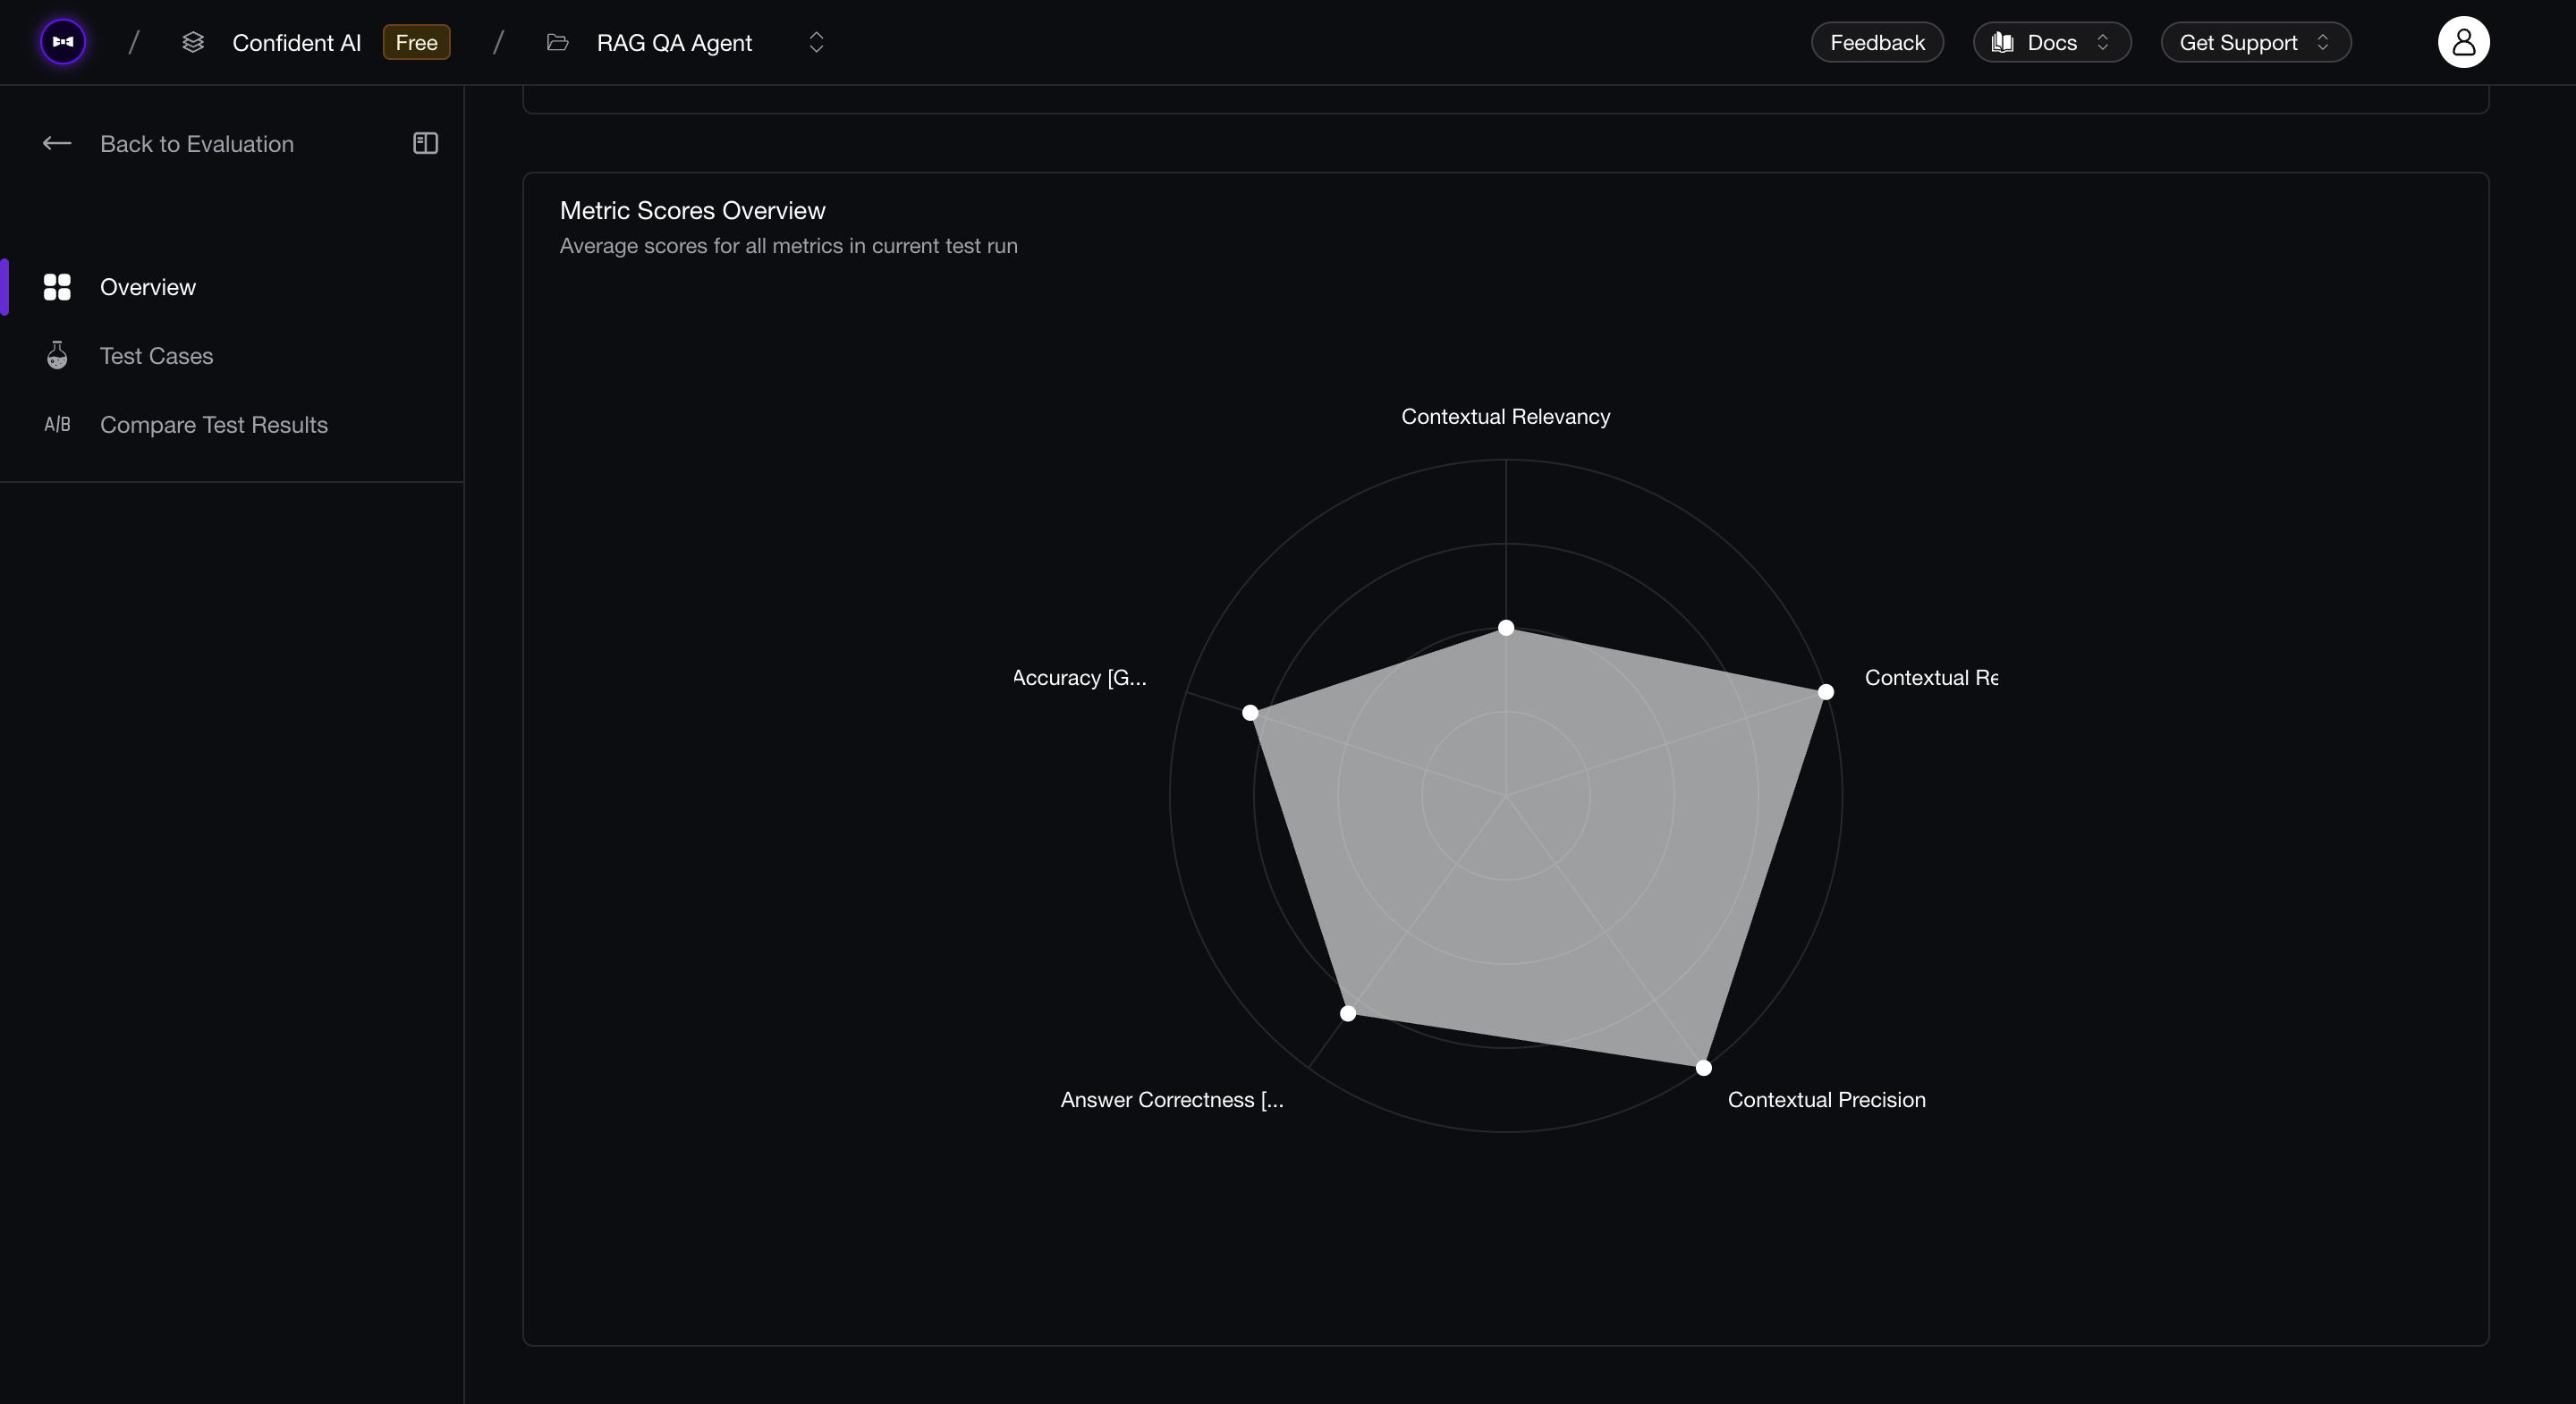Click the A/B compare icon
Image resolution: width=2576 pixels, height=1404 pixels.
(57, 425)
